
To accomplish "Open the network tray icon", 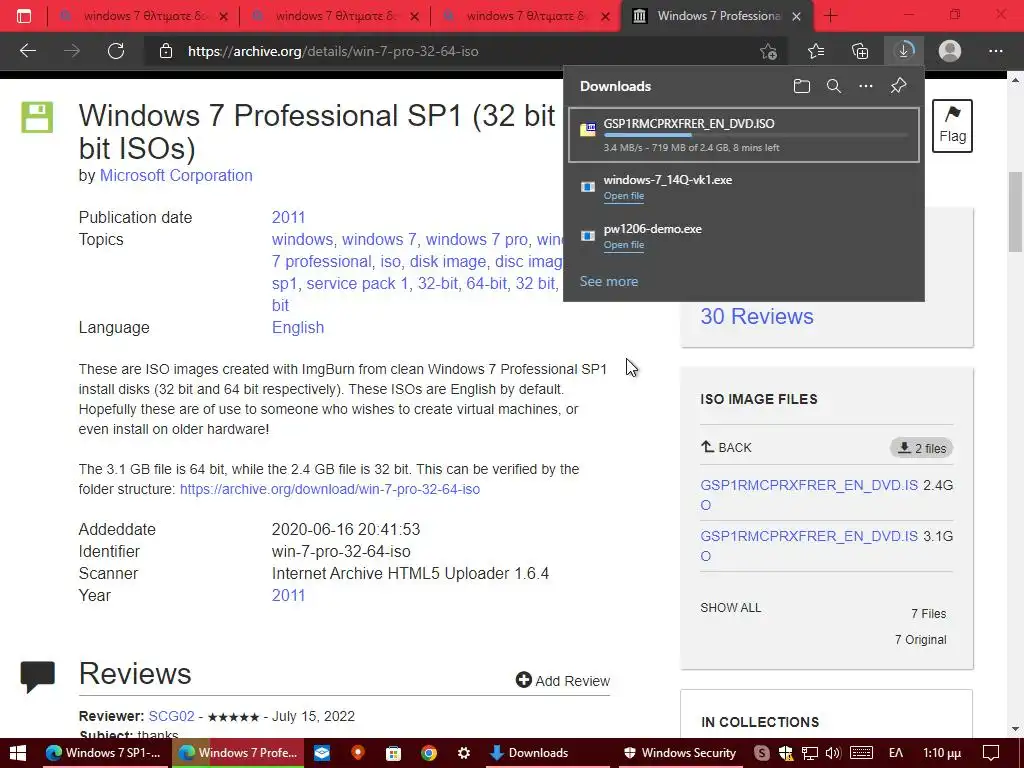I will 810,753.
